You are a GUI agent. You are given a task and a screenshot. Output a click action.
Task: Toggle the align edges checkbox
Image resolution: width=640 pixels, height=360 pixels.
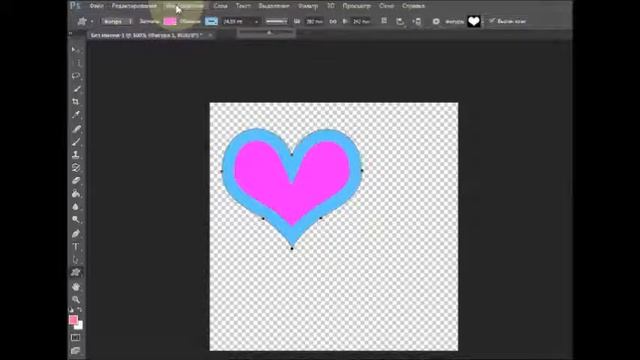tap(492, 21)
